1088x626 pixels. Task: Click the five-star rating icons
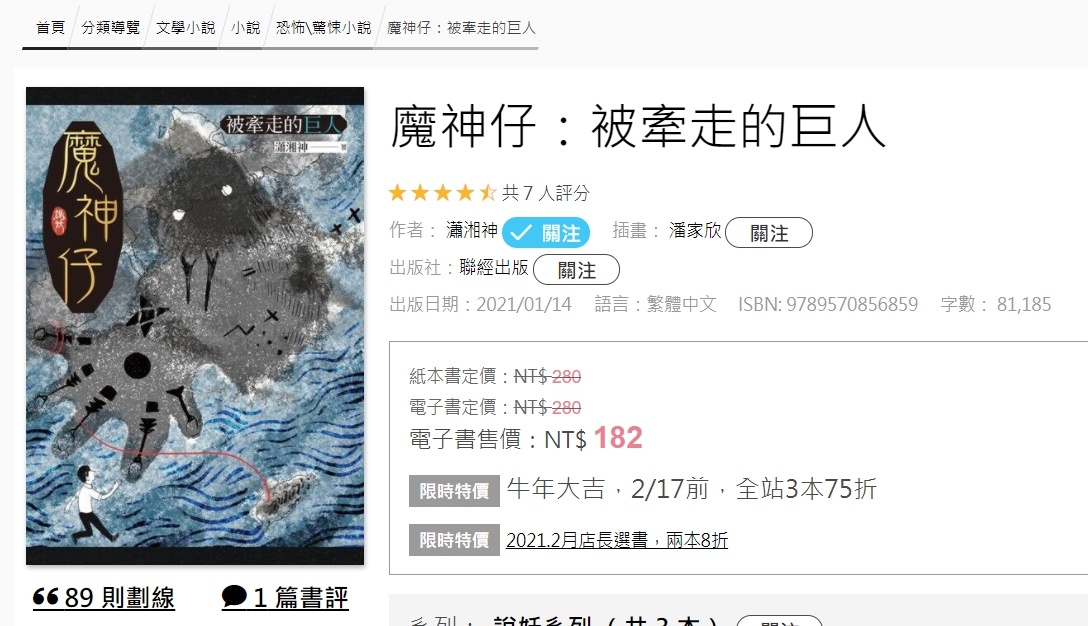click(442, 192)
